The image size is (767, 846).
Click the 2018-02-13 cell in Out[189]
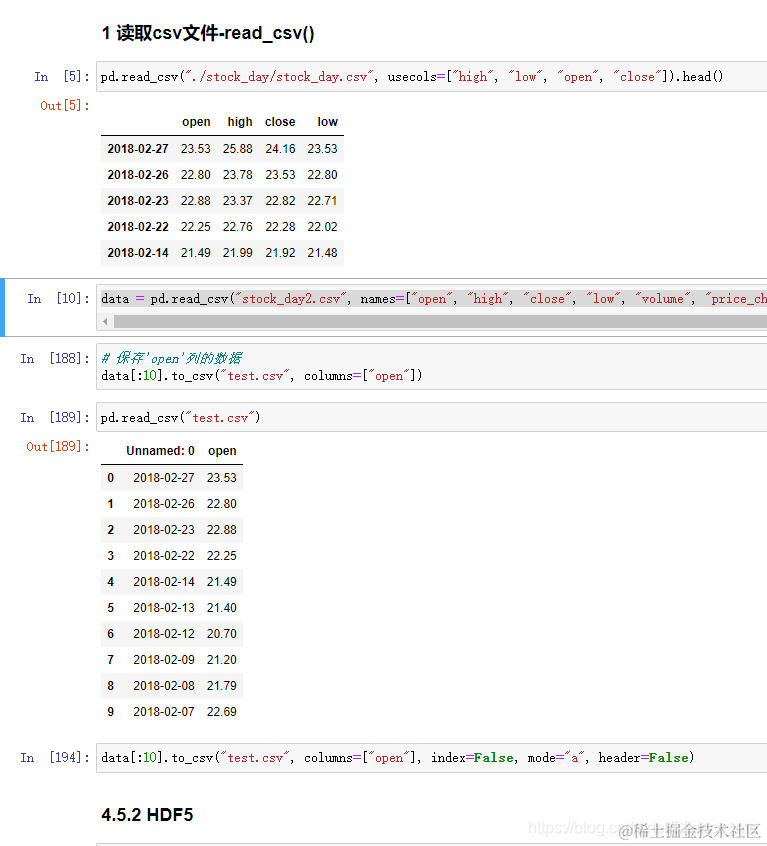pyautogui.click(x=164, y=608)
